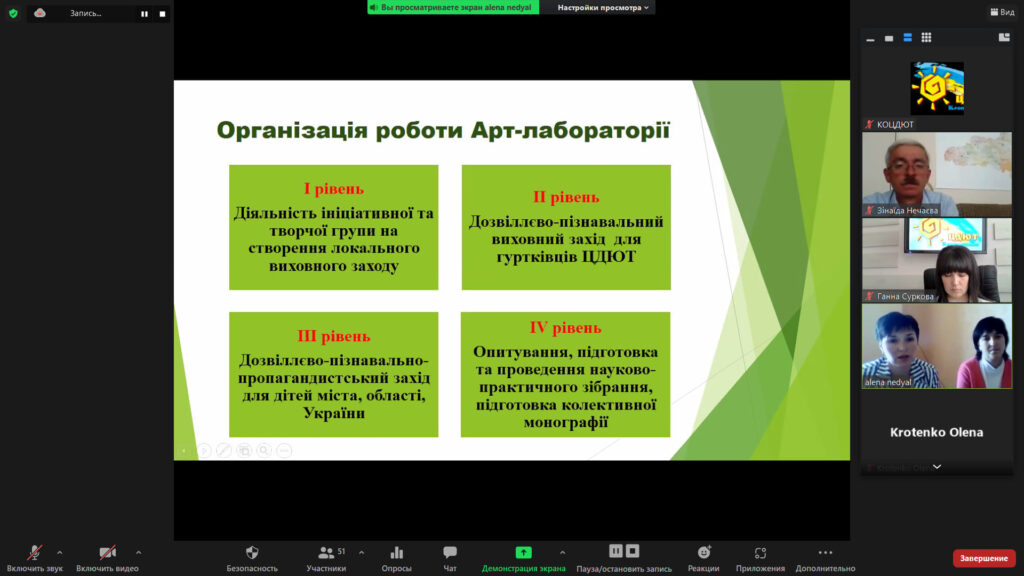Open the Участники participants panel

(326, 552)
